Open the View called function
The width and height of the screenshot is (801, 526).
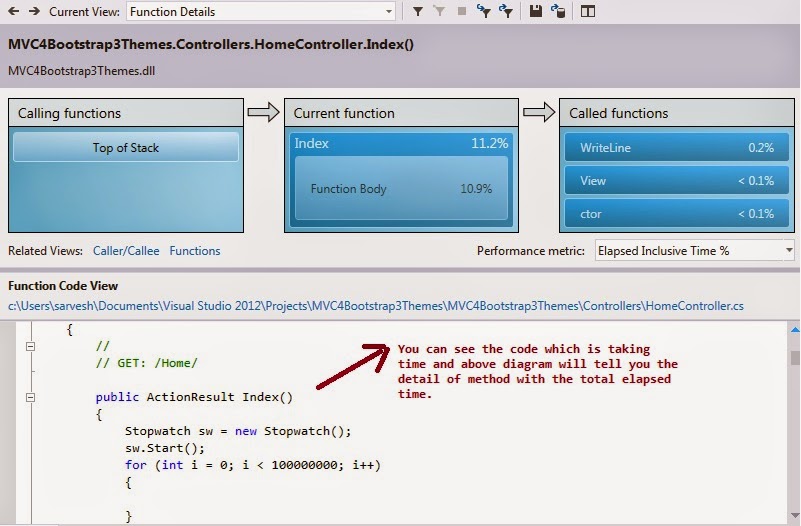click(x=677, y=181)
